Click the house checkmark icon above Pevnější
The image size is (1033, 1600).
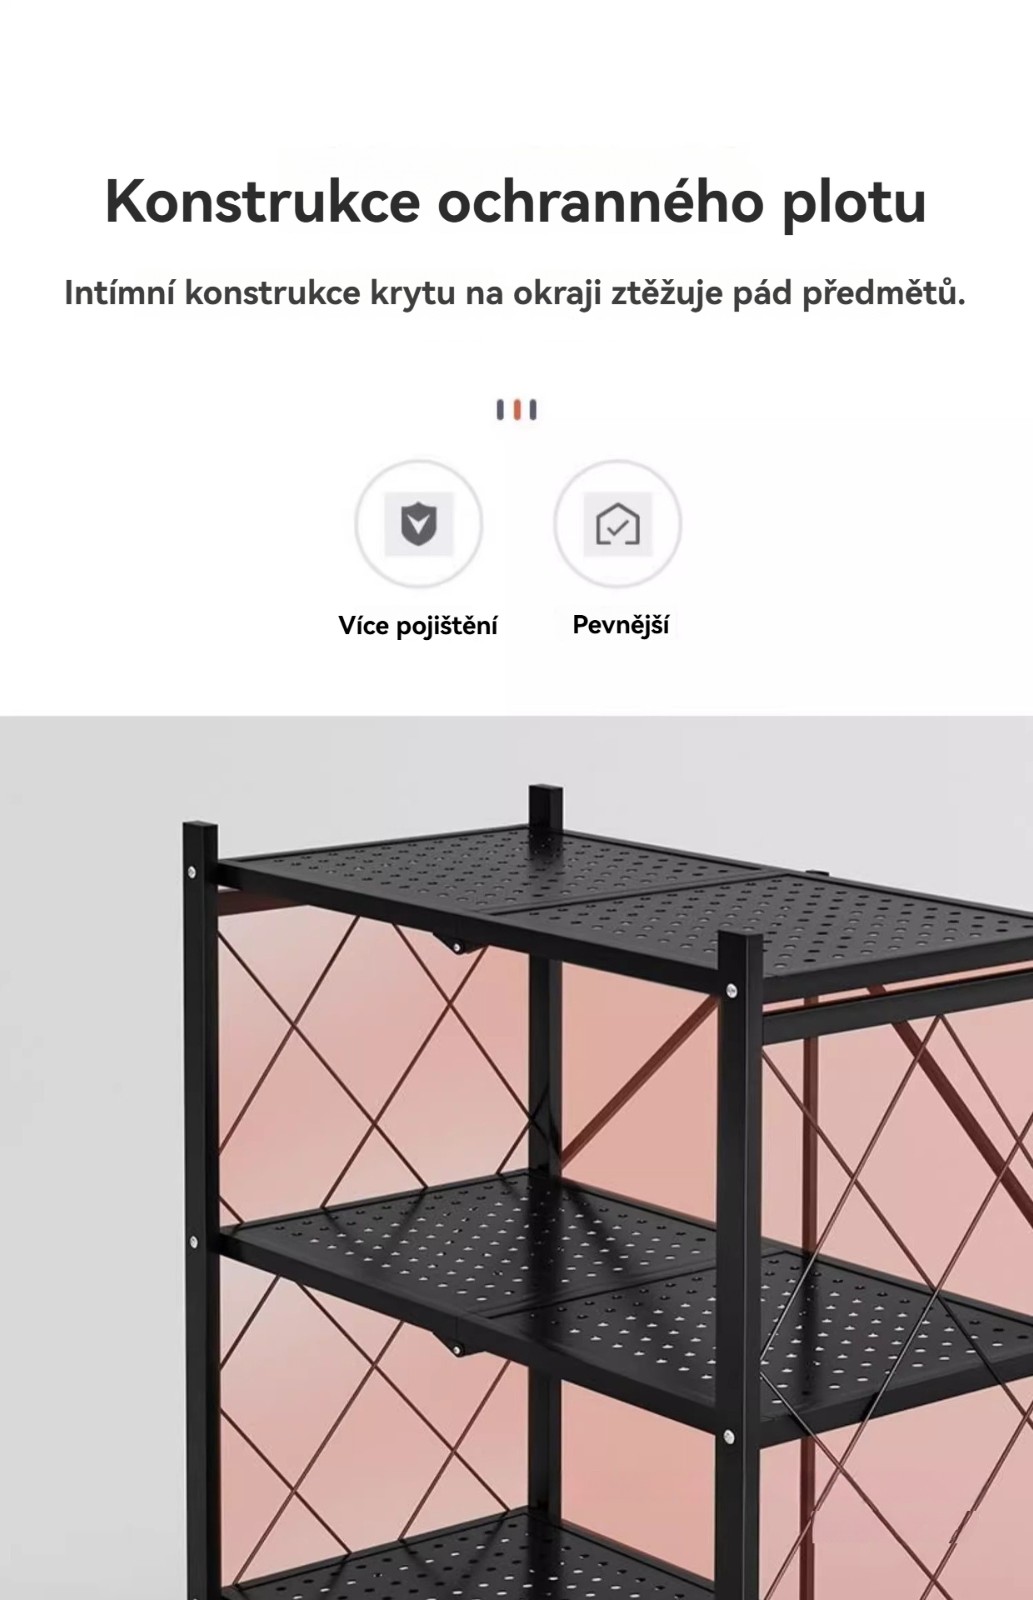click(618, 524)
